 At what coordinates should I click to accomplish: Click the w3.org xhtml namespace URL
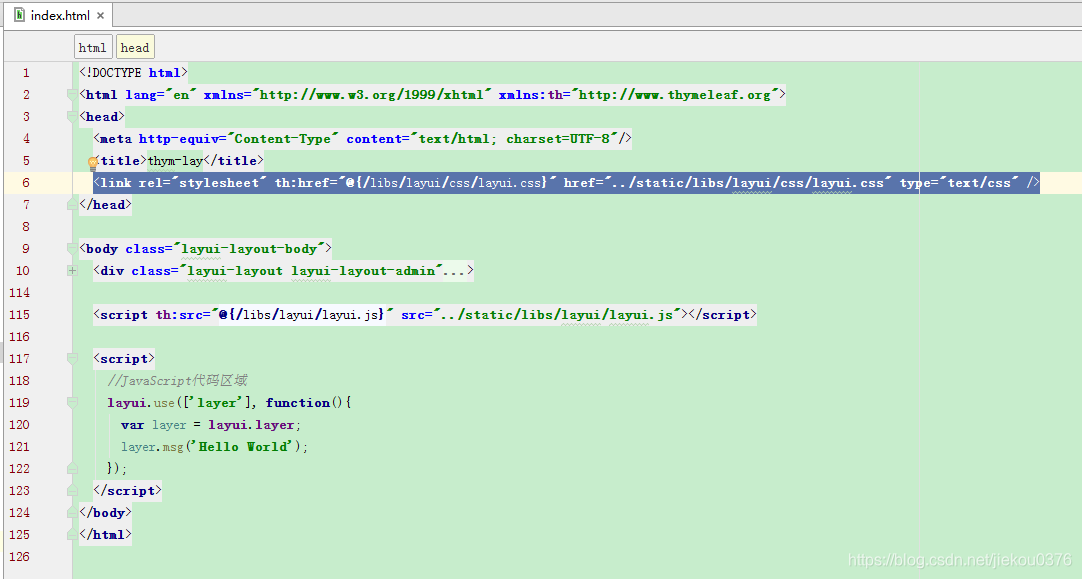372,95
